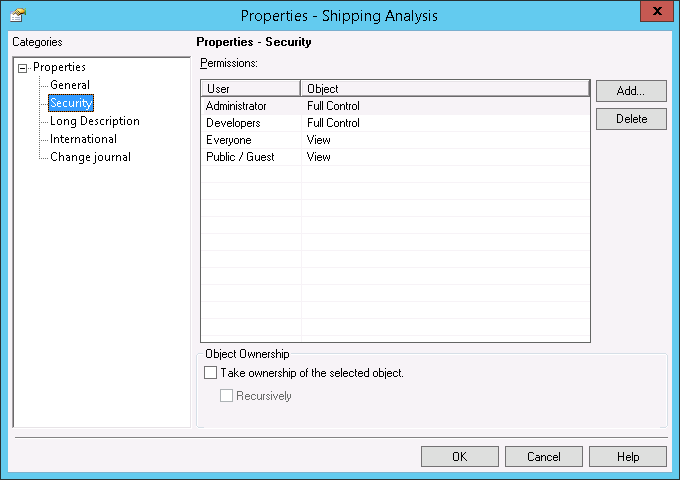Open the International category
Image resolution: width=680 pixels, height=480 pixels.
(83, 139)
